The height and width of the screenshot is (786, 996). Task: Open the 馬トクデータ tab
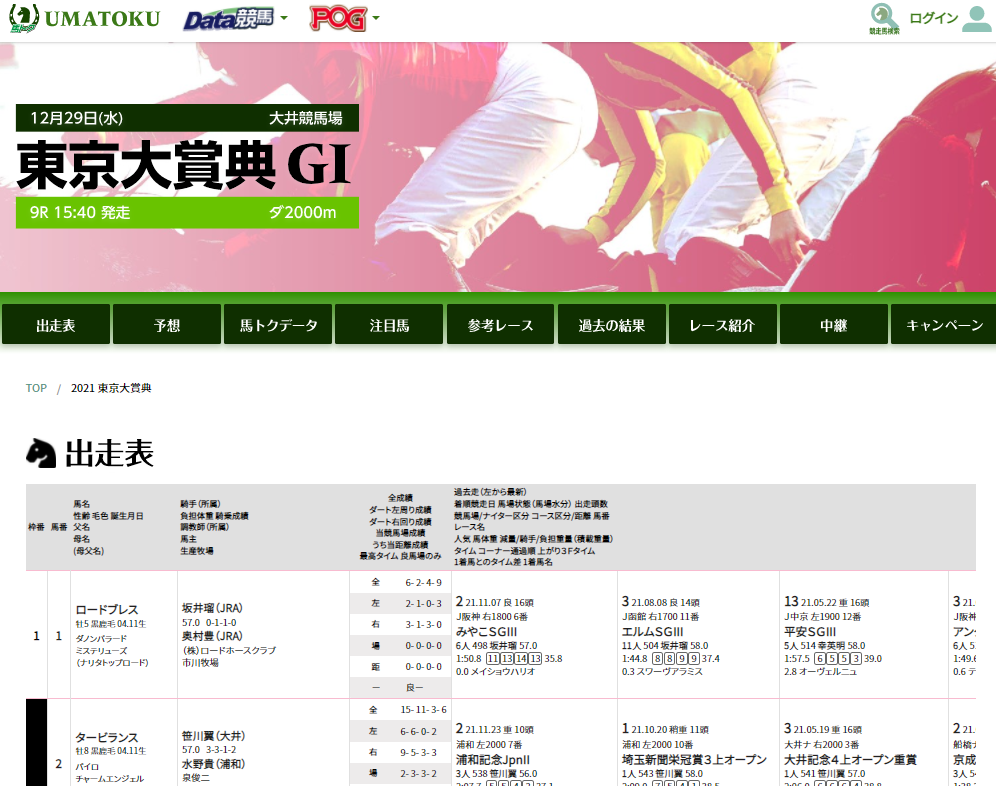click(x=277, y=324)
